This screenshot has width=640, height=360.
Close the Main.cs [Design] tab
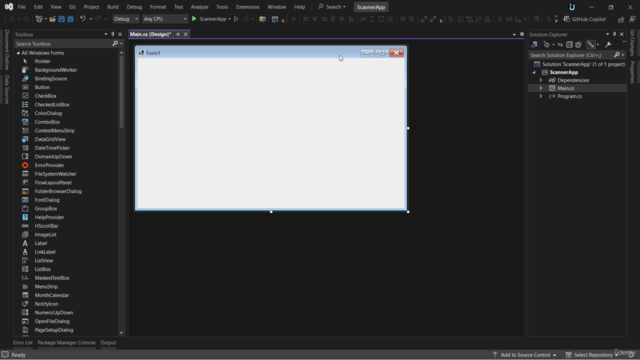[186, 34]
